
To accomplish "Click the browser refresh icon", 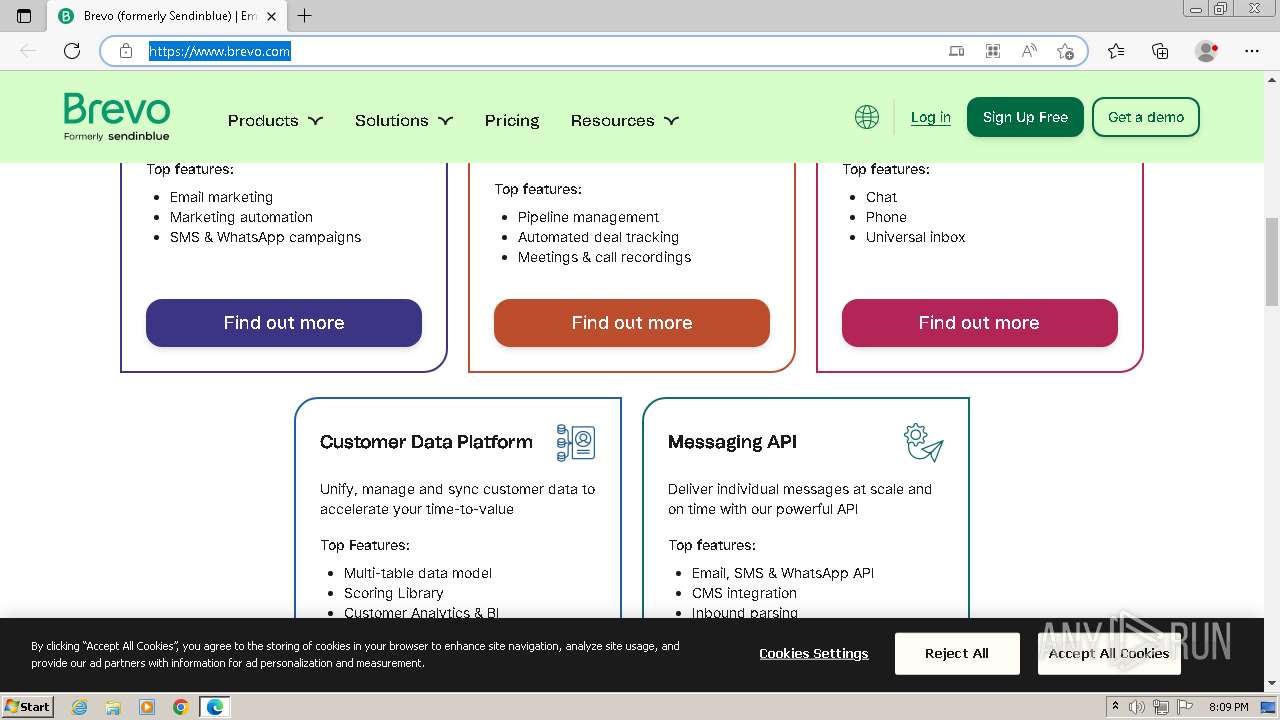I will [x=72, y=51].
